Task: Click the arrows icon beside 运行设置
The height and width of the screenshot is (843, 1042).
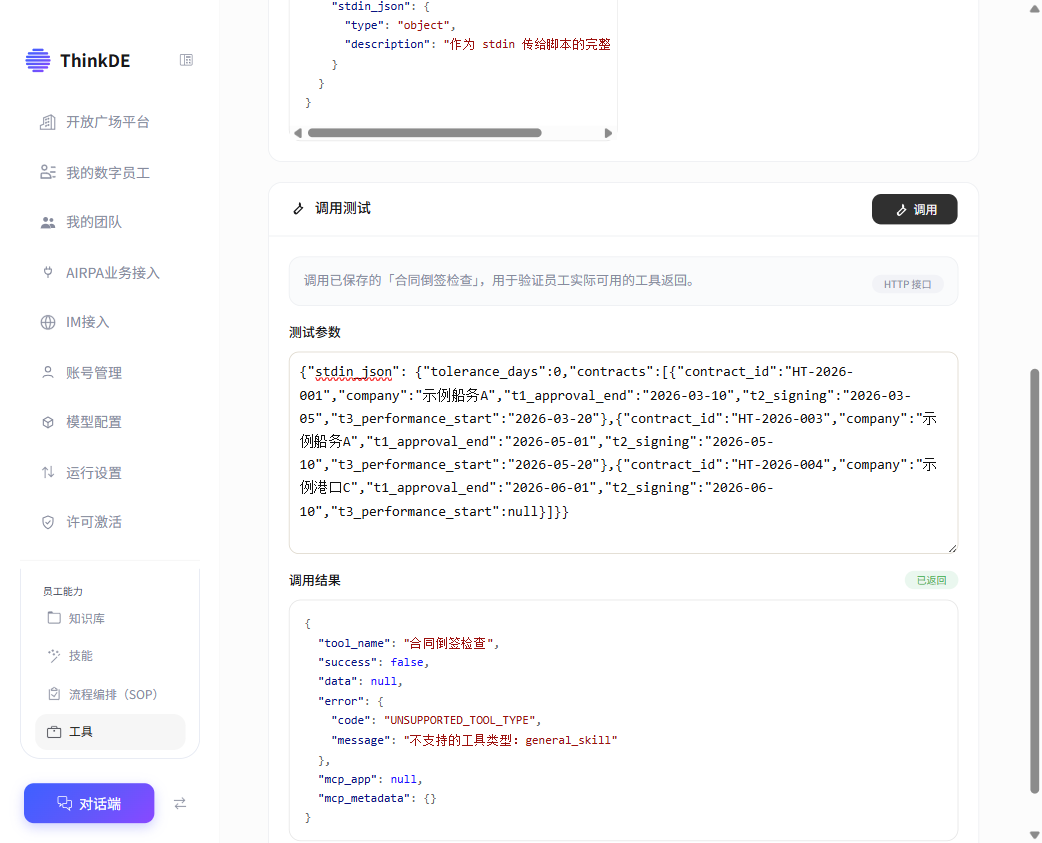Action: (48, 472)
